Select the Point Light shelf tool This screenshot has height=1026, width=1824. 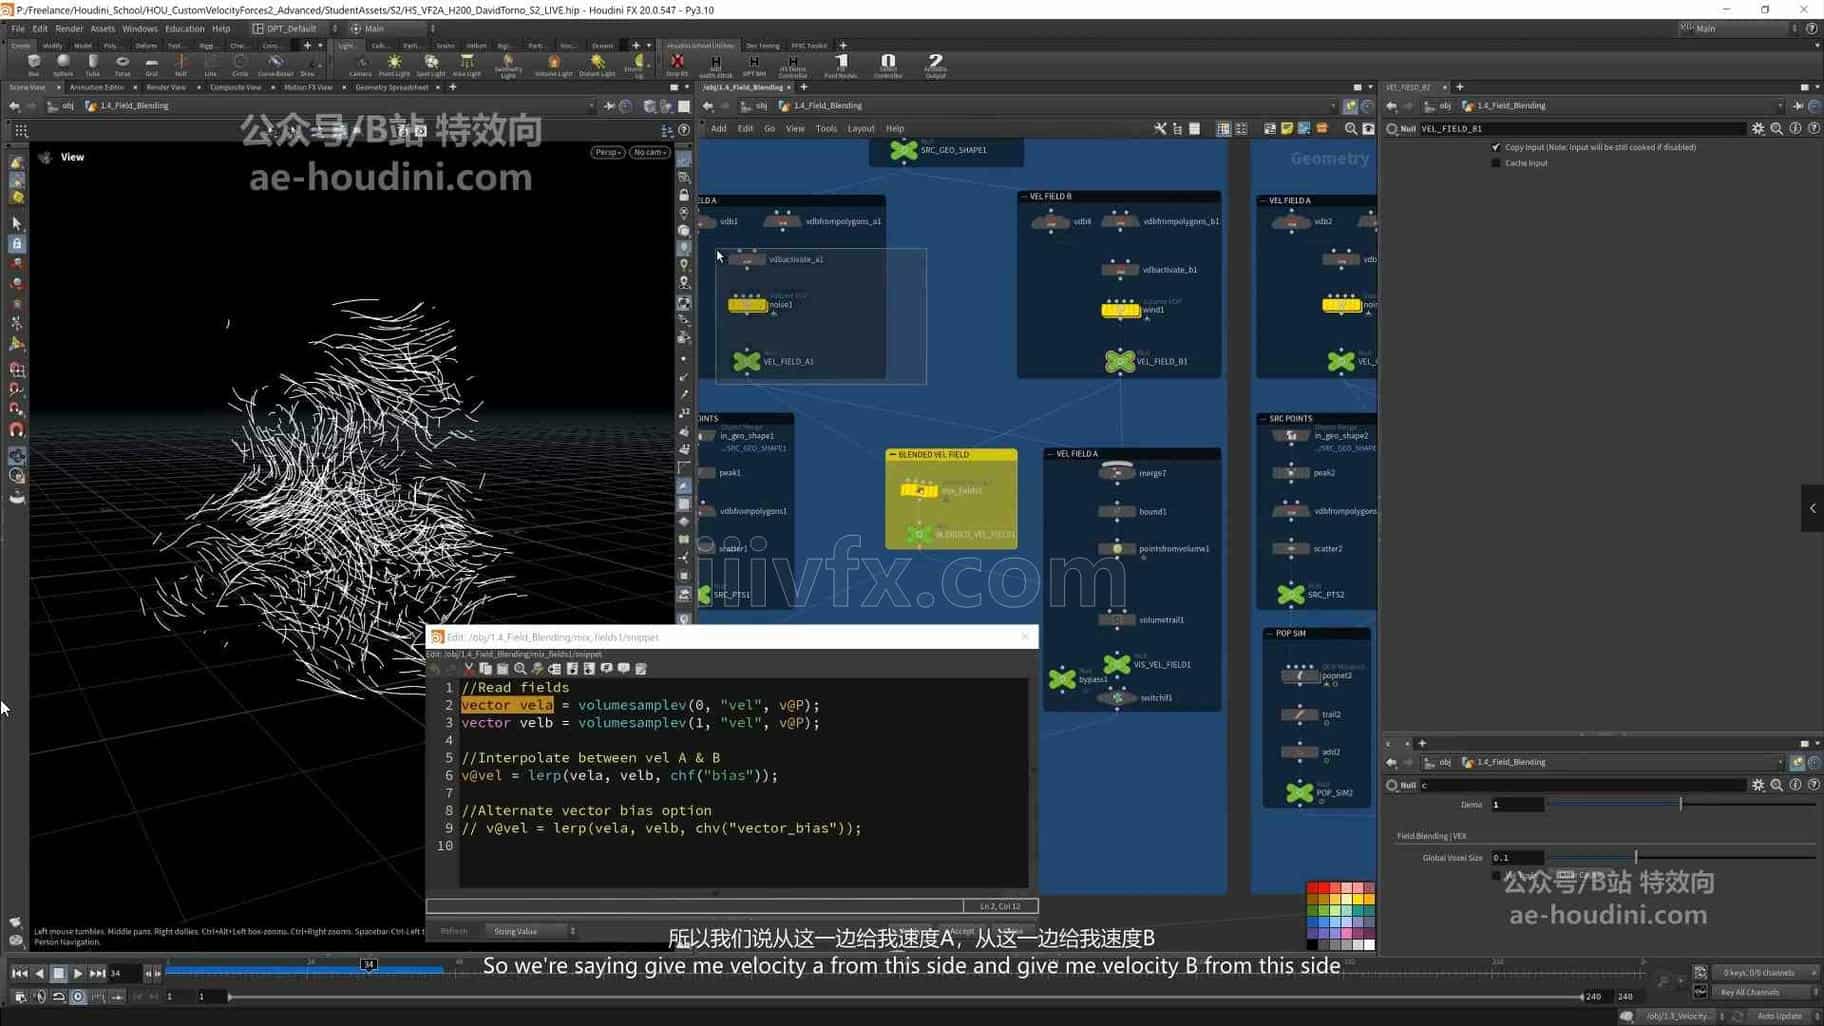[394, 65]
